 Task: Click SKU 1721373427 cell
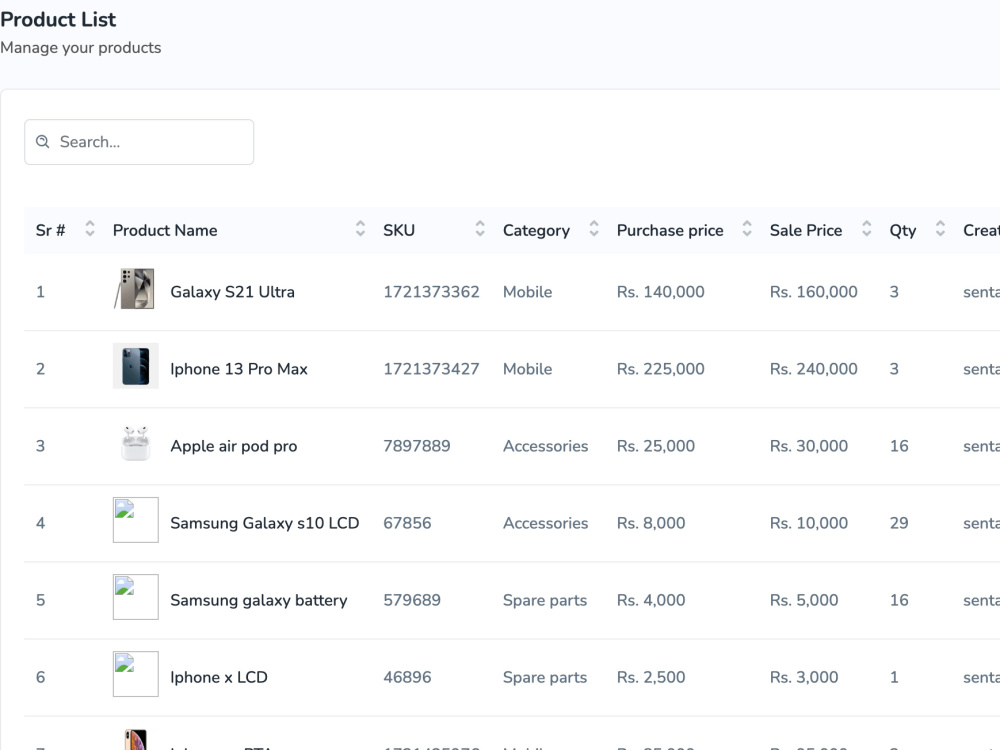point(431,369)
